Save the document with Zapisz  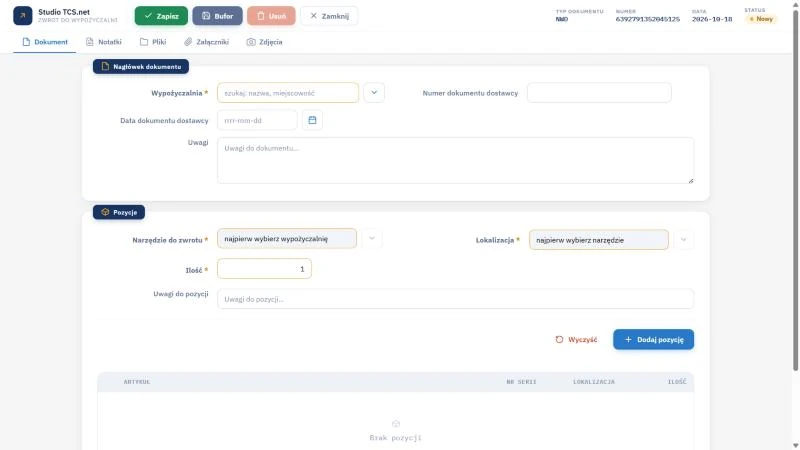[x=161, y=16]
